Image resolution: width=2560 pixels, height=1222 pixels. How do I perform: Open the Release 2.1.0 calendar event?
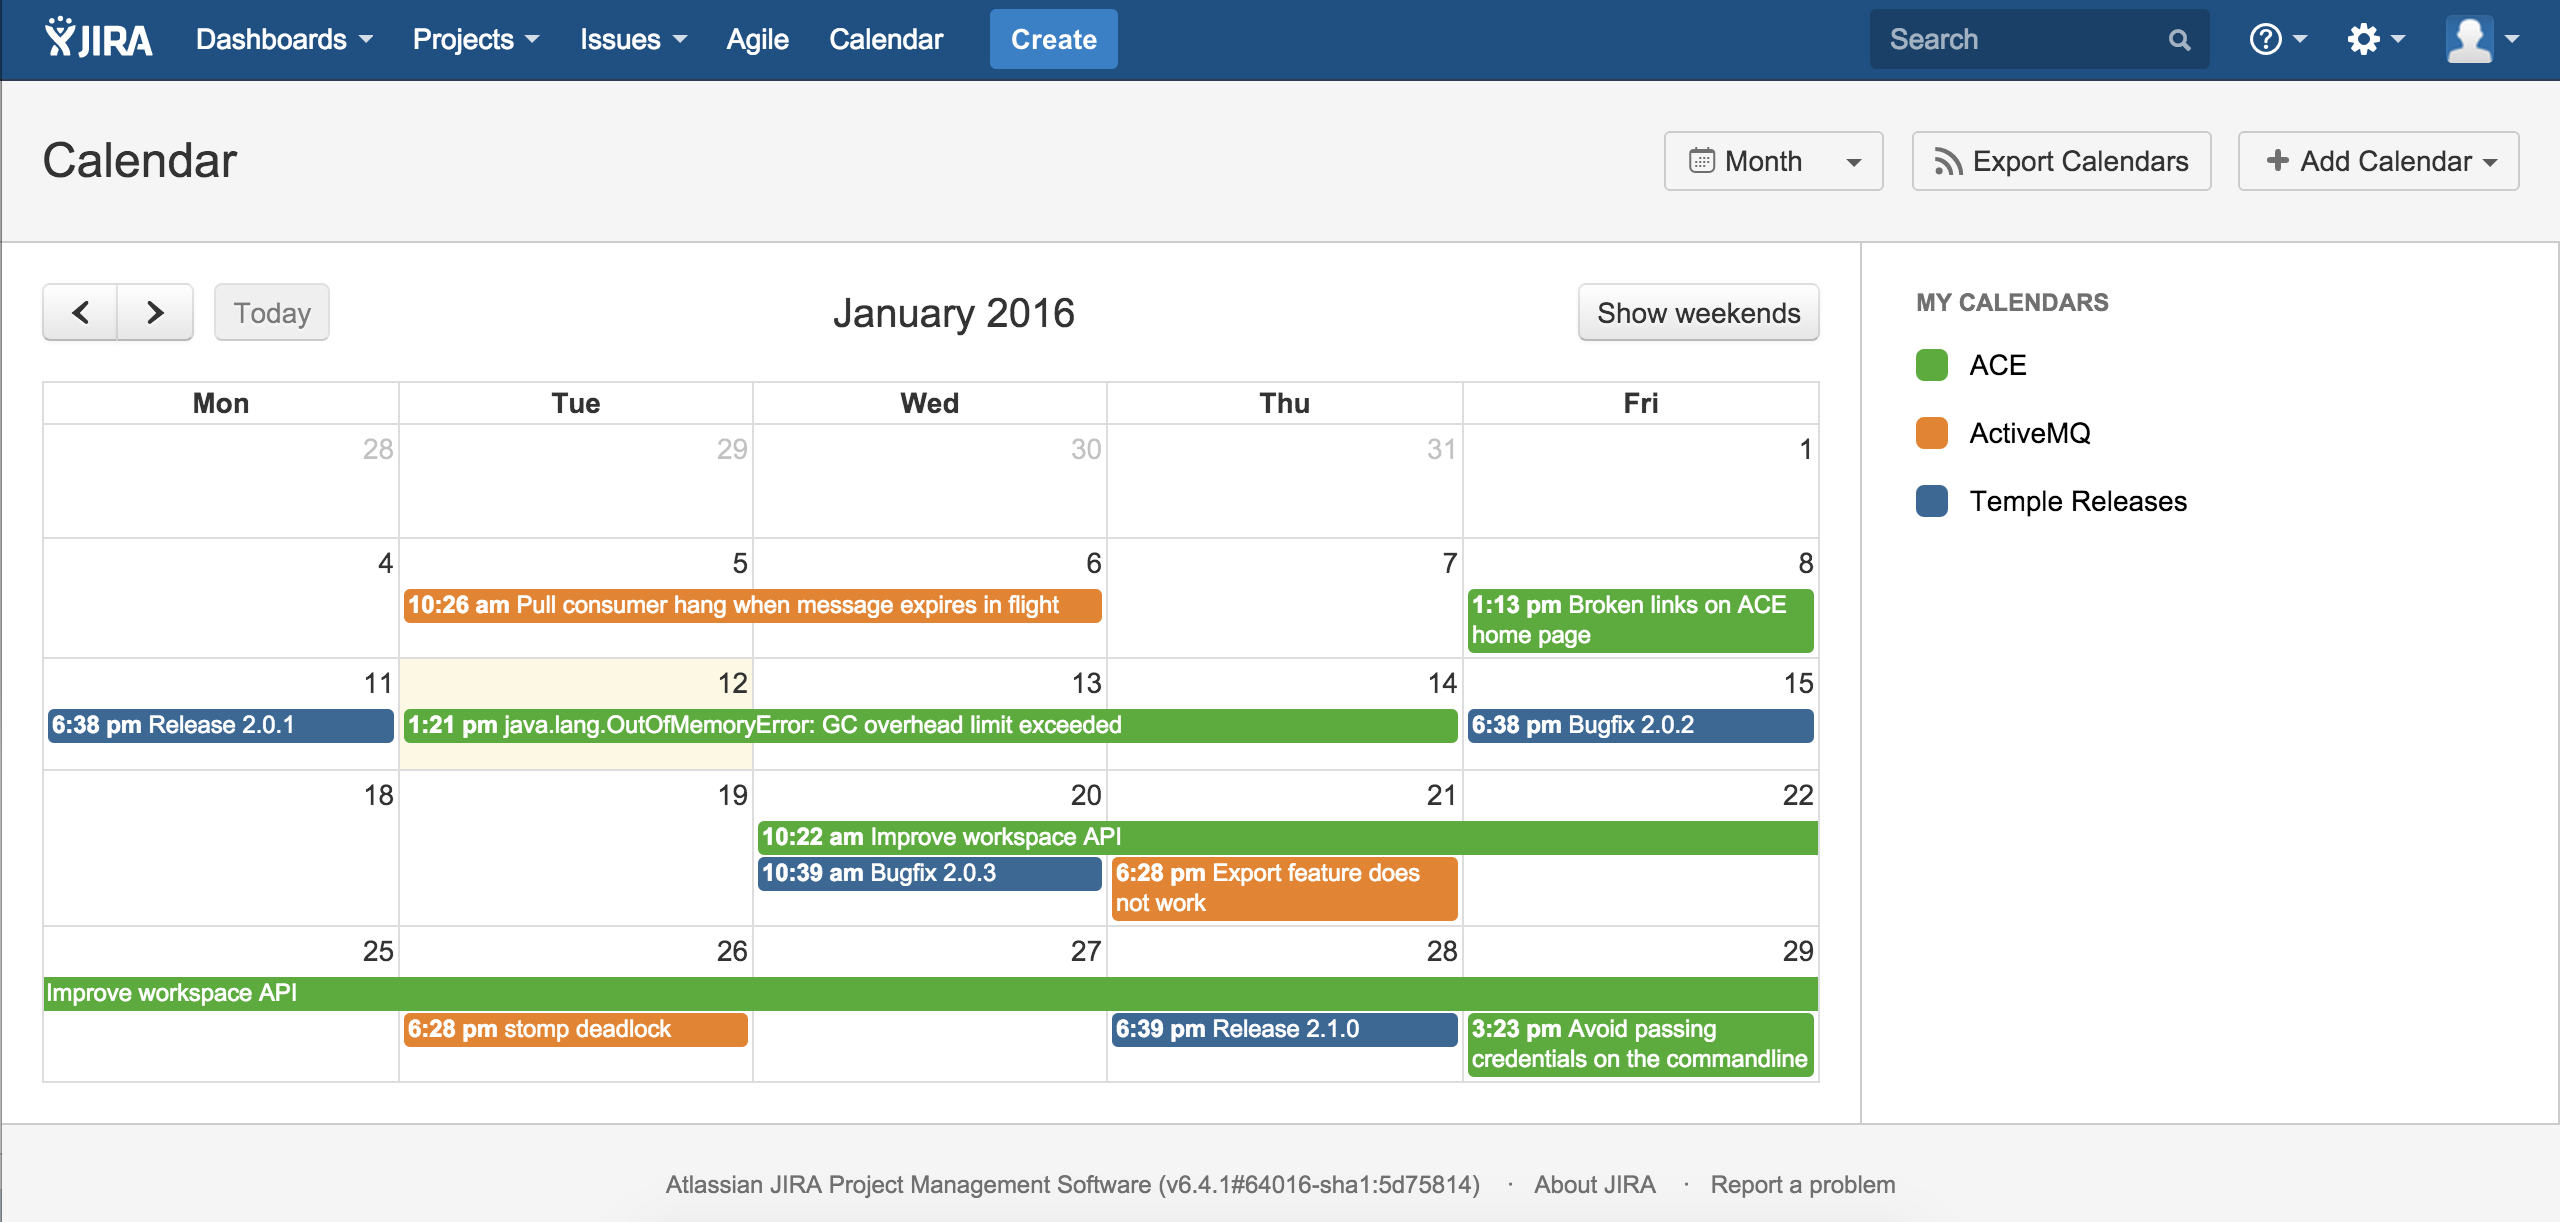click(1284, 1029)
